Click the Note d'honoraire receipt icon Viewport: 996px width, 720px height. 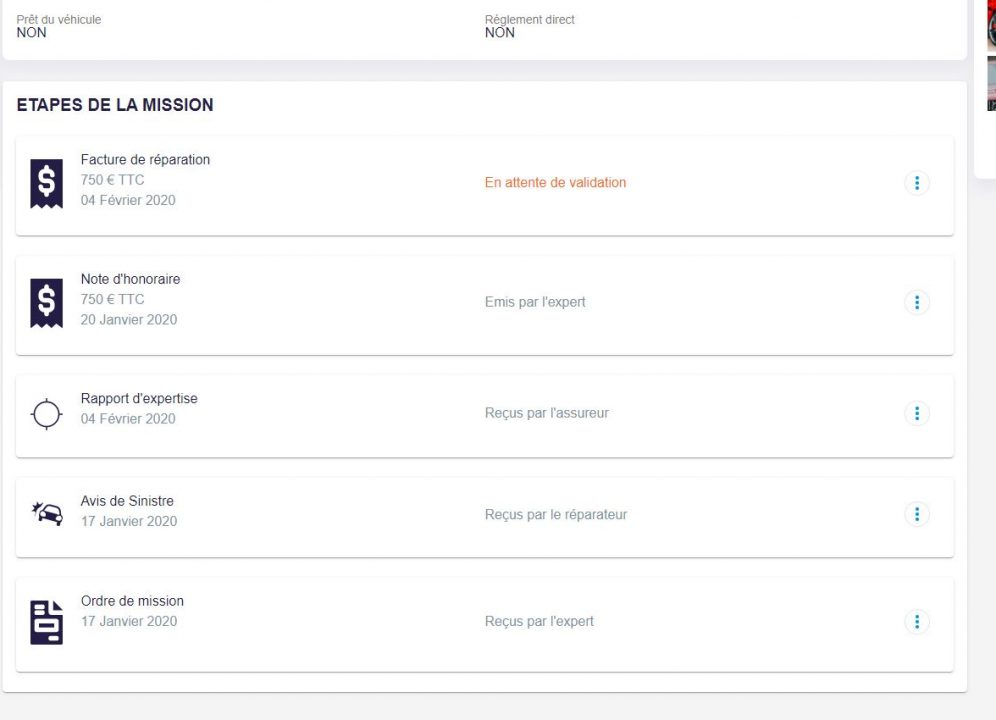click(46, 303)
